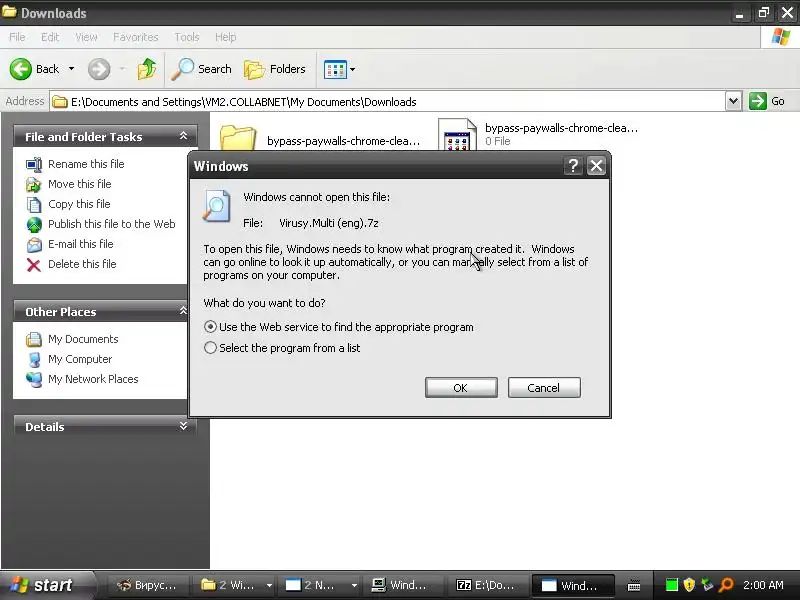Select the bypass-paywalls-chrome-clea folder
Viewport: 800px width, 600px height.
click(320, 139)
